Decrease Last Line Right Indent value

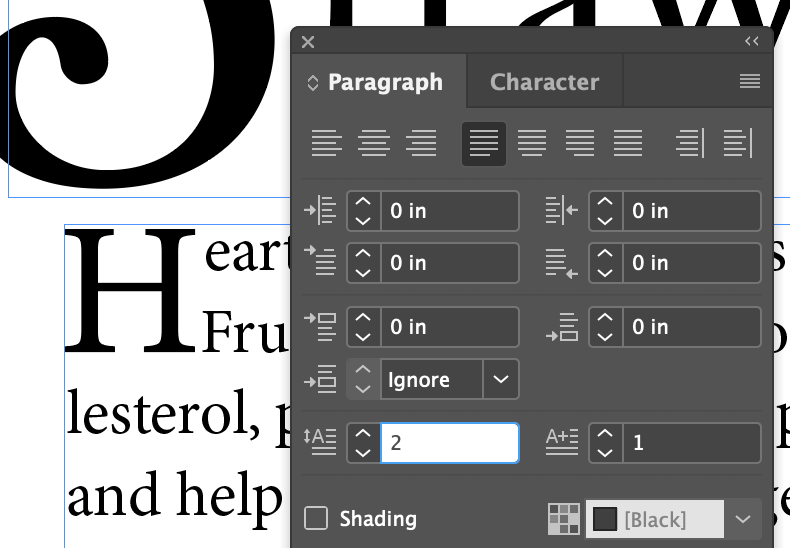[605, 272]
